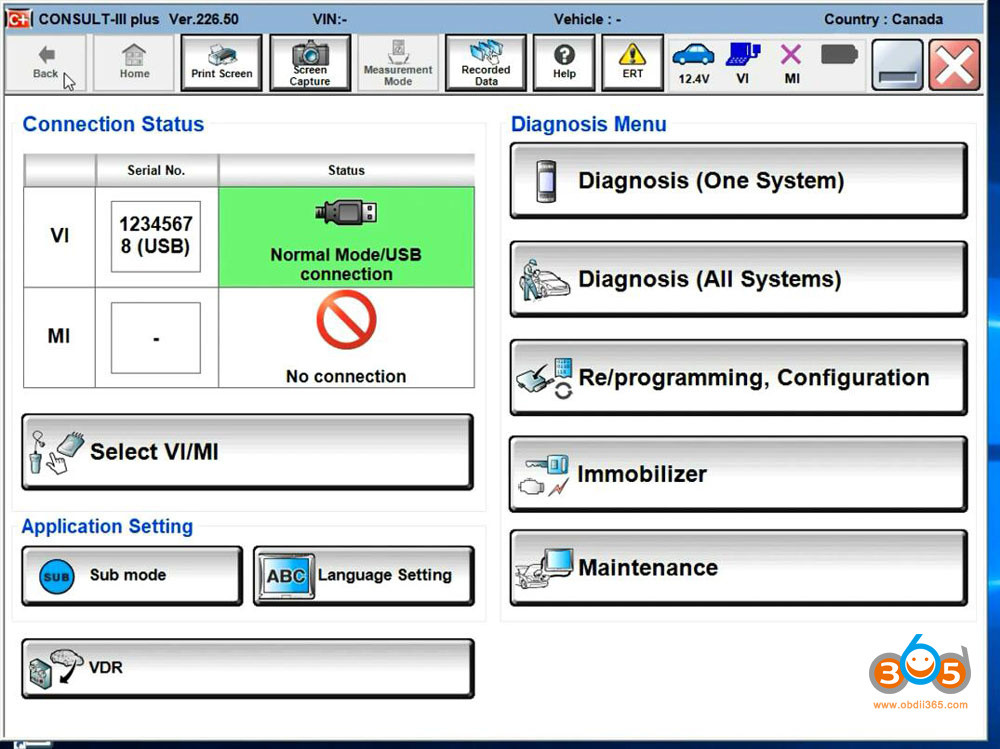Open Recorded Data from the toolbar

486,63
